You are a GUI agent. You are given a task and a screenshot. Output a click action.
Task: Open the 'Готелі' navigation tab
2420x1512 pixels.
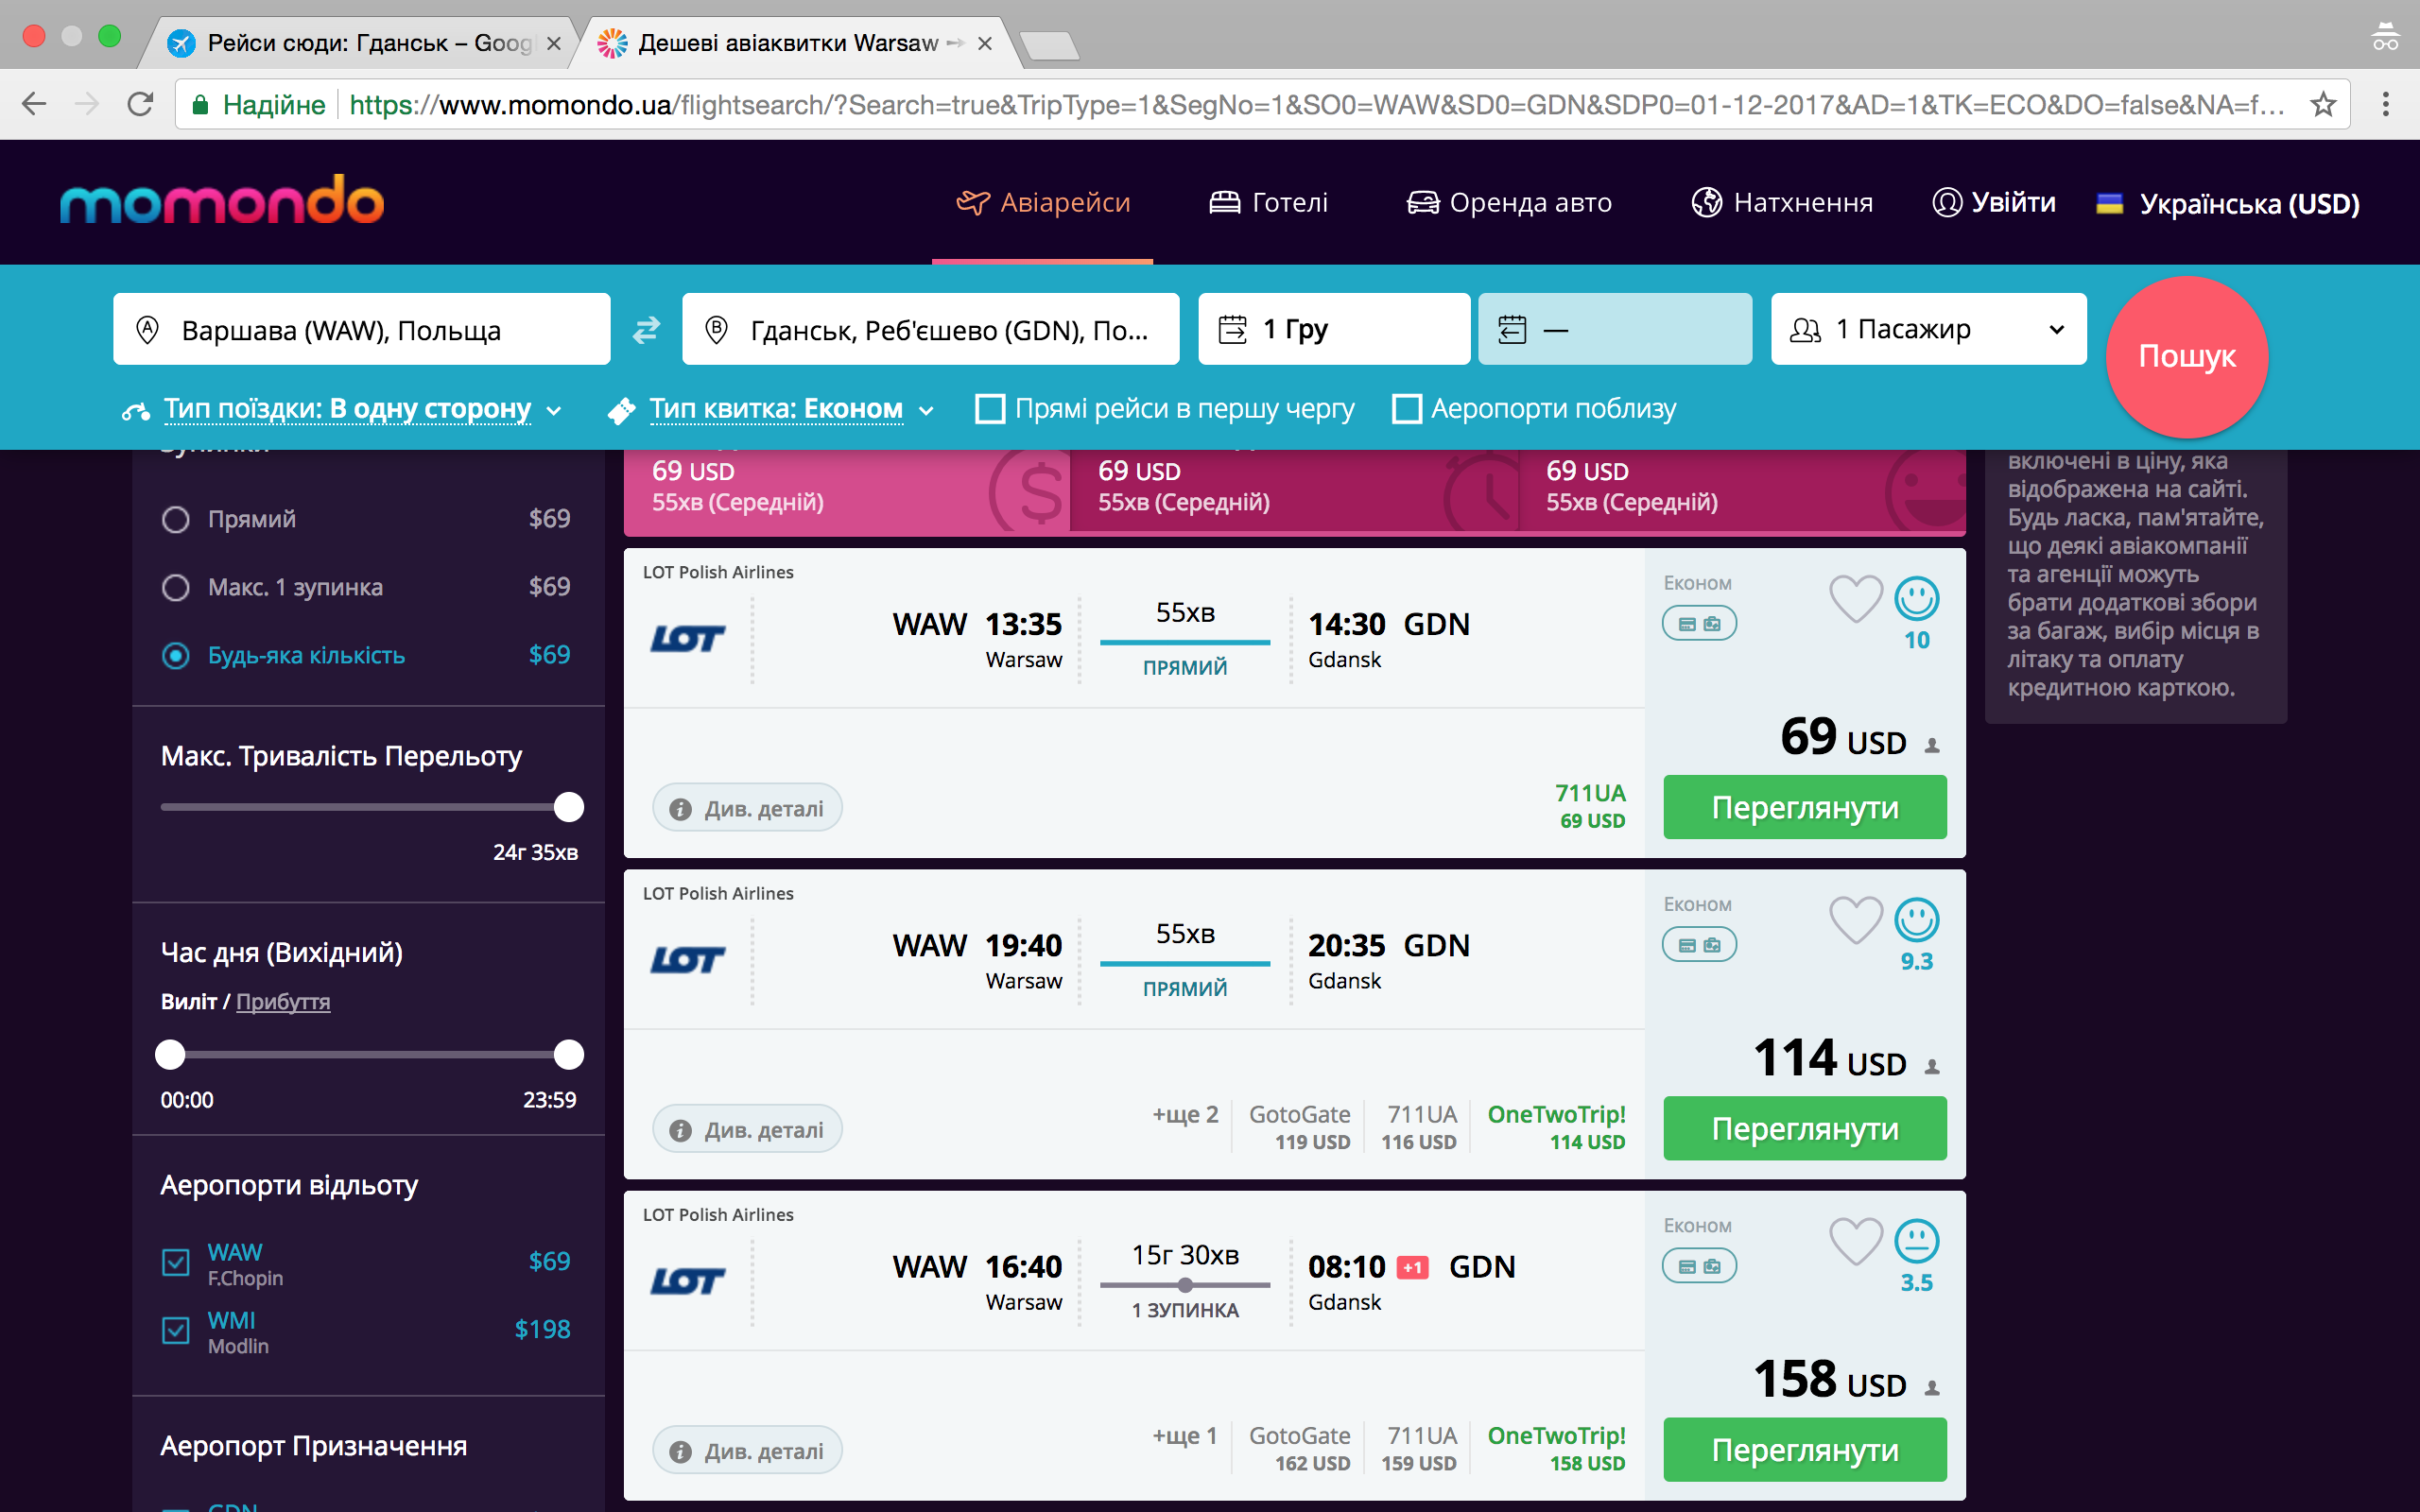(1268, 203)
